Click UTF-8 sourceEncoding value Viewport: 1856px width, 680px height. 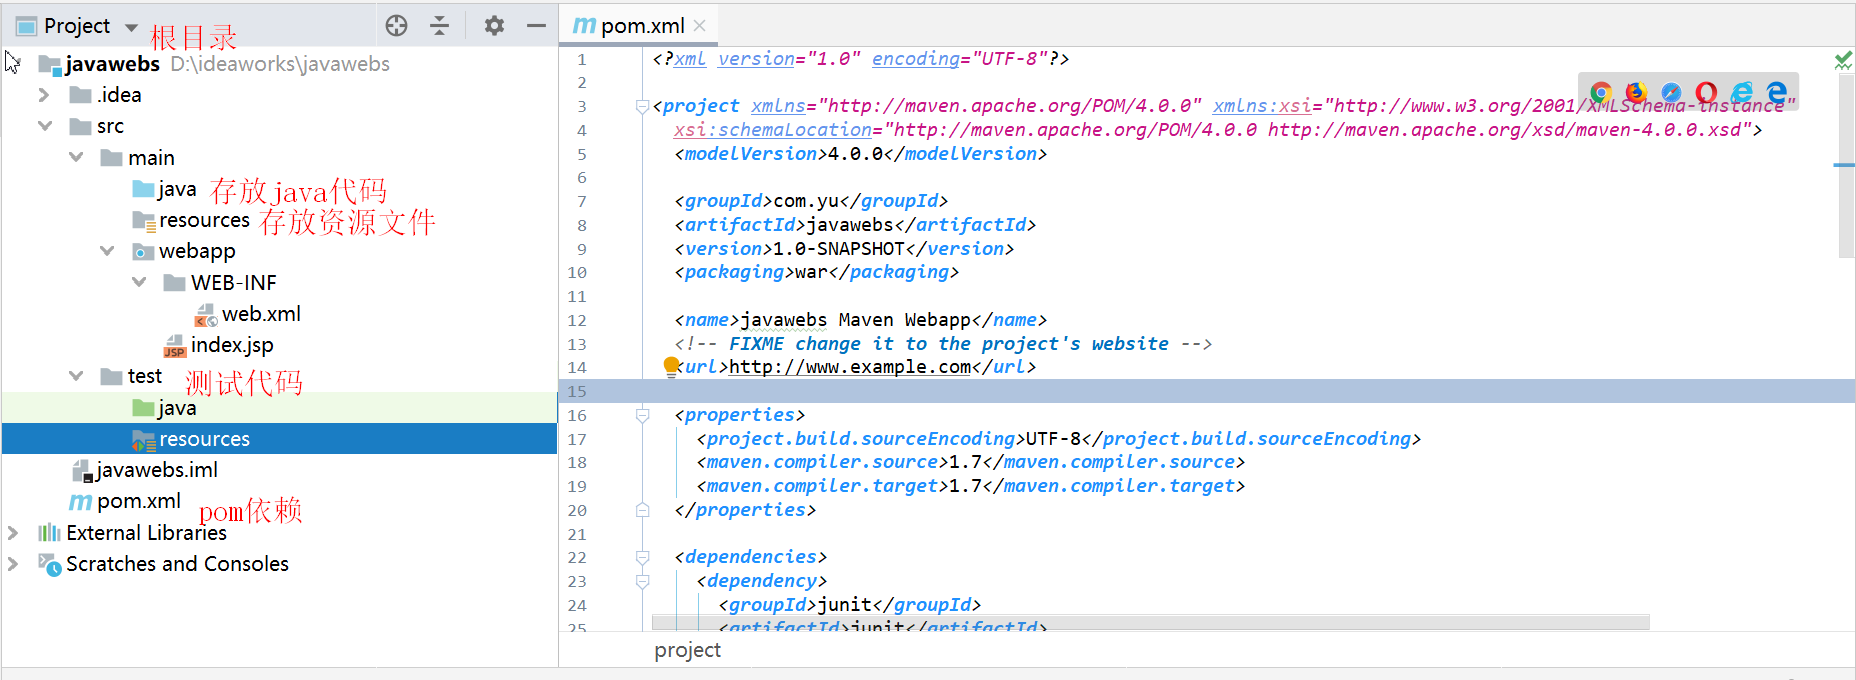click(1053, 438)
